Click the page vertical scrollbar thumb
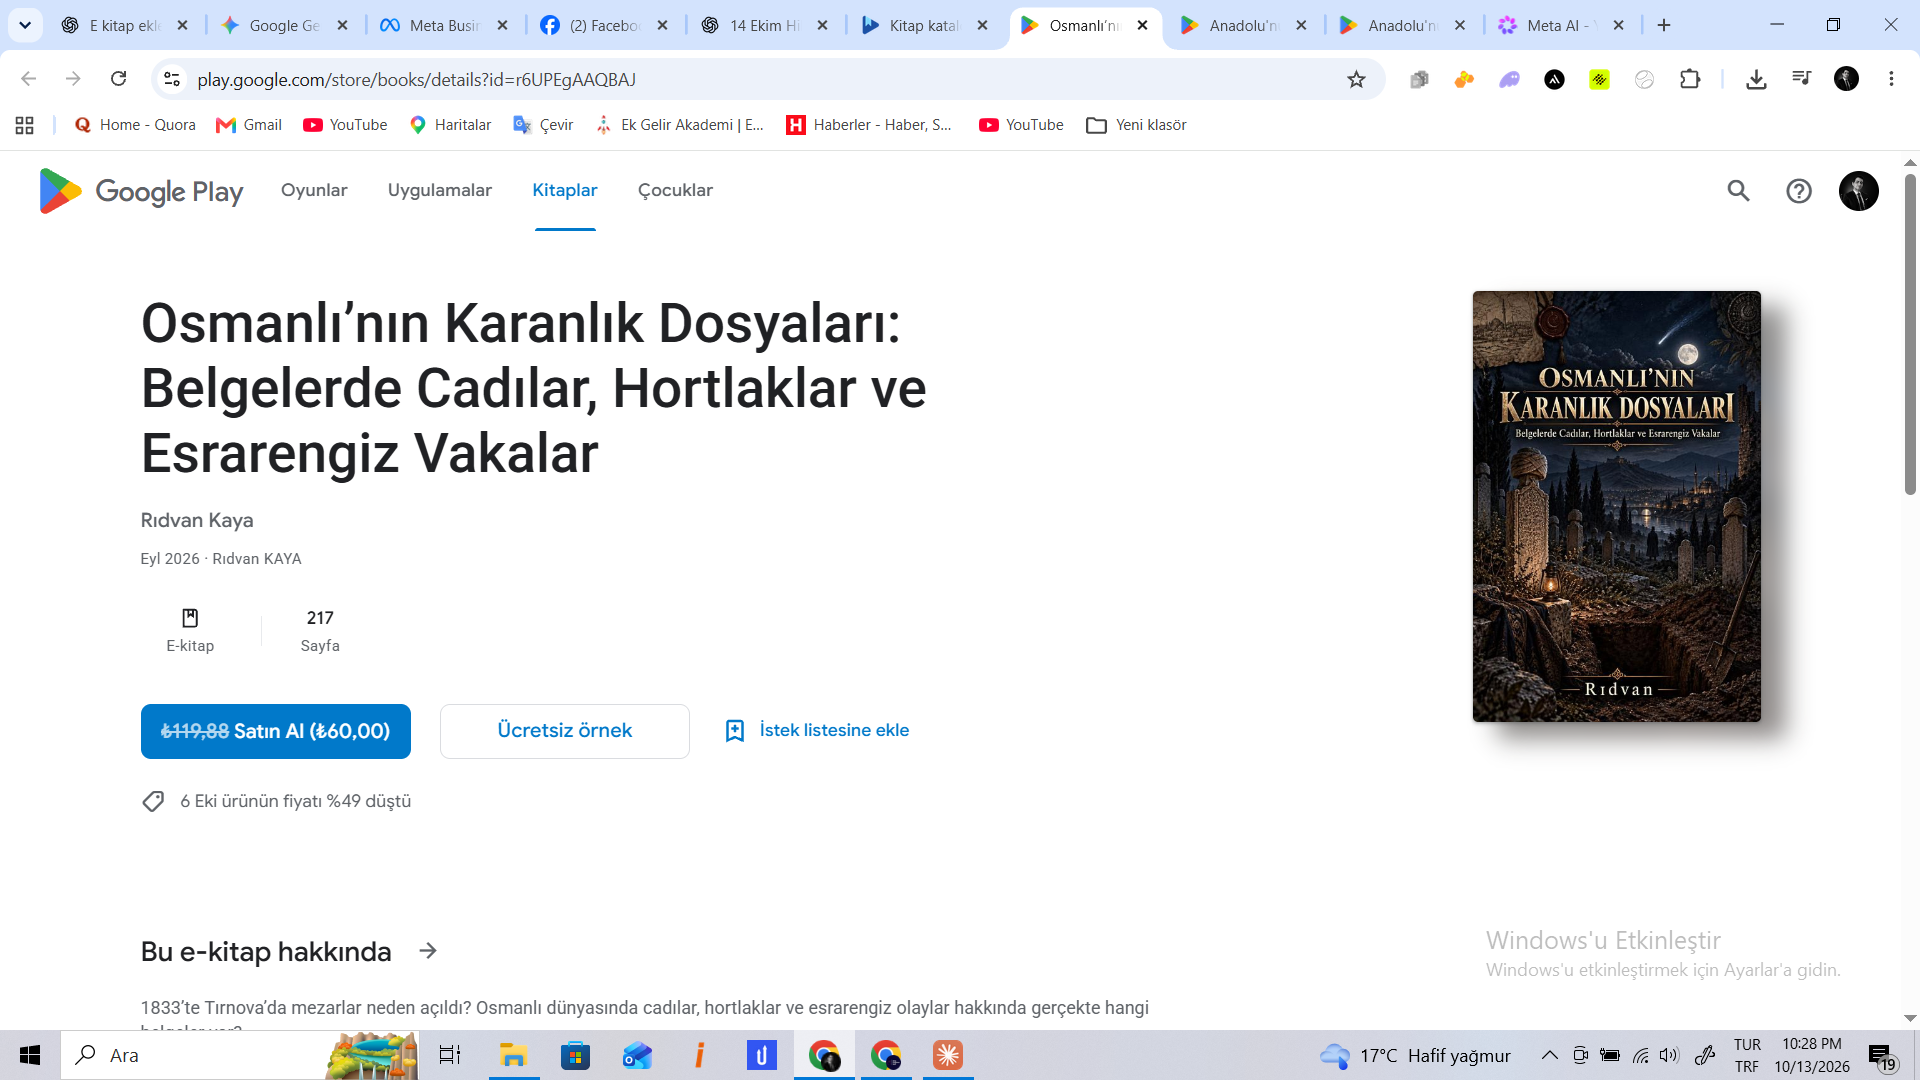 tap(1910, 334)
